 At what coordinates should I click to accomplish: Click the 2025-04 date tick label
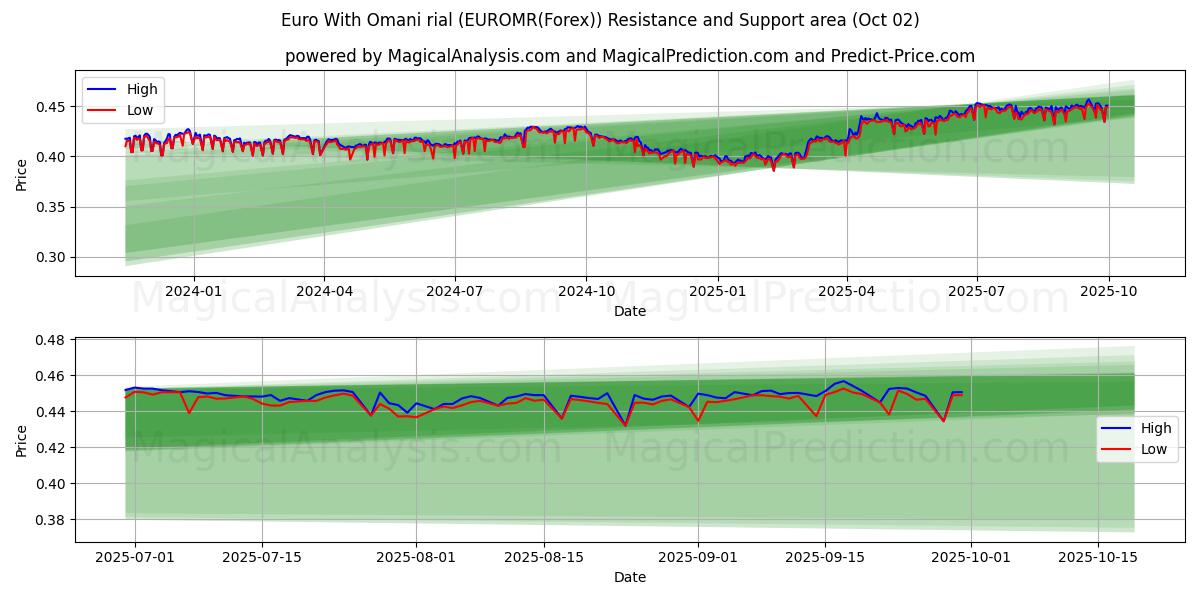coord(847,292)
